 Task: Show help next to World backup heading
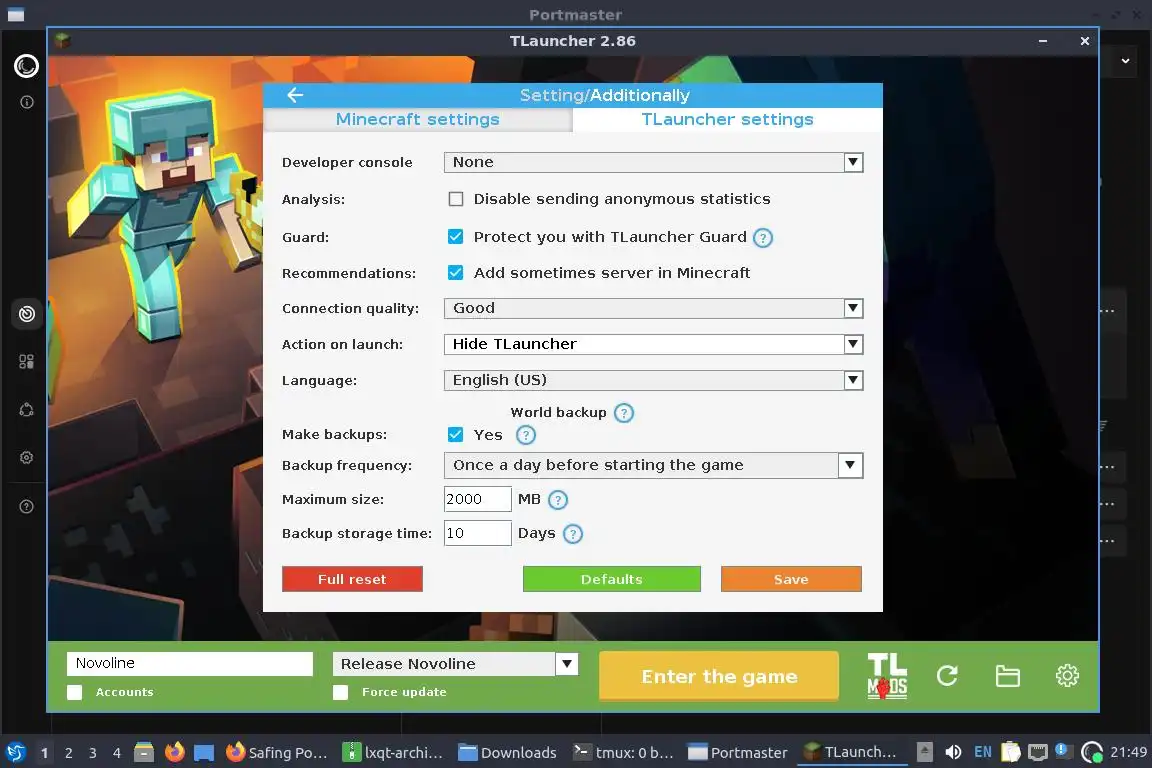click(x=624, y=413)
